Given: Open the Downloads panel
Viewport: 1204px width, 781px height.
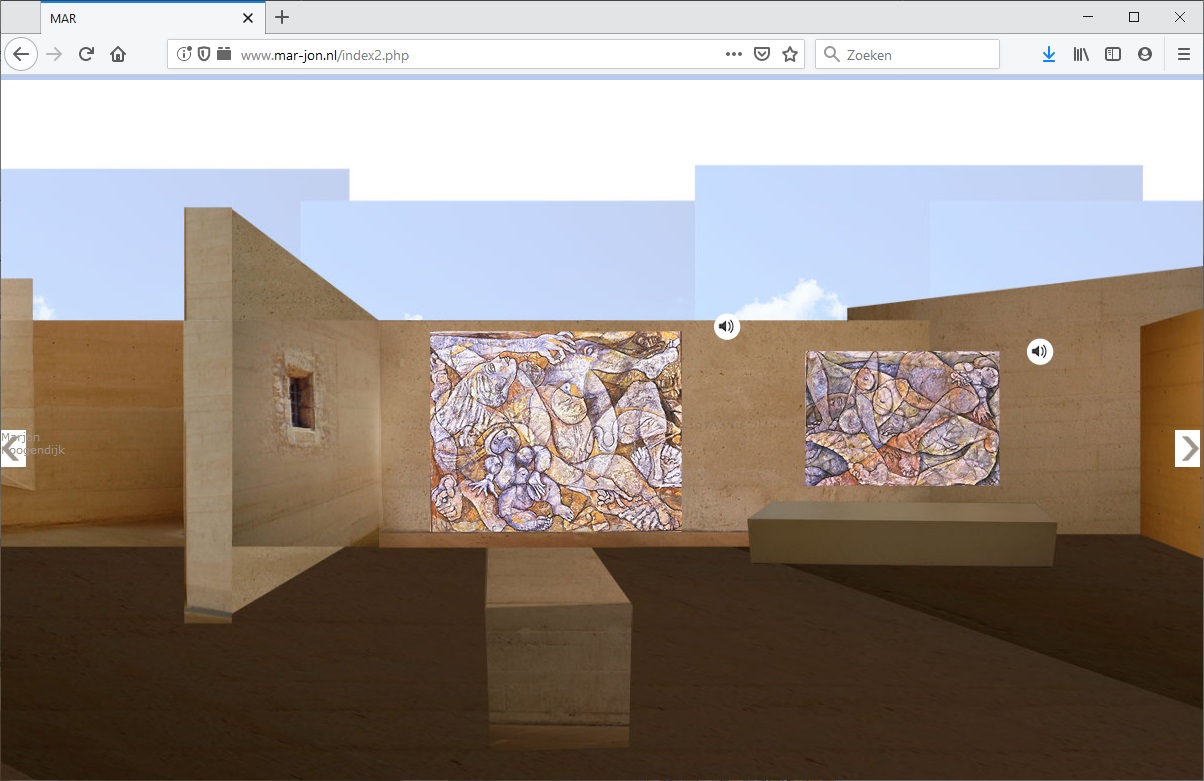Looking at the screenshot, I should 1048,55.
